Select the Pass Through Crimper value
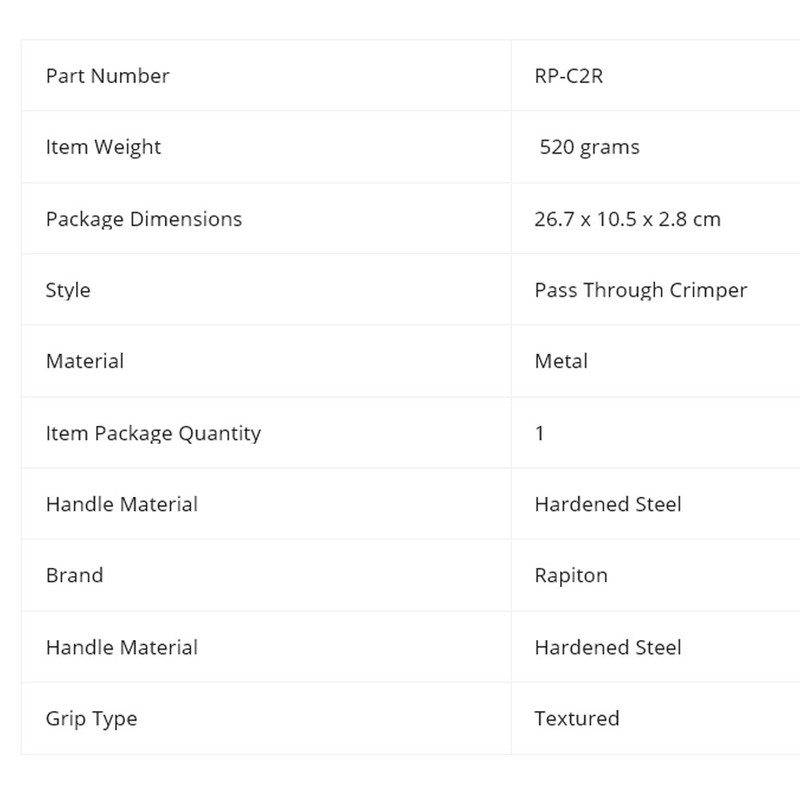The height and width of the screenshot is (800, 800). [641, 290]
